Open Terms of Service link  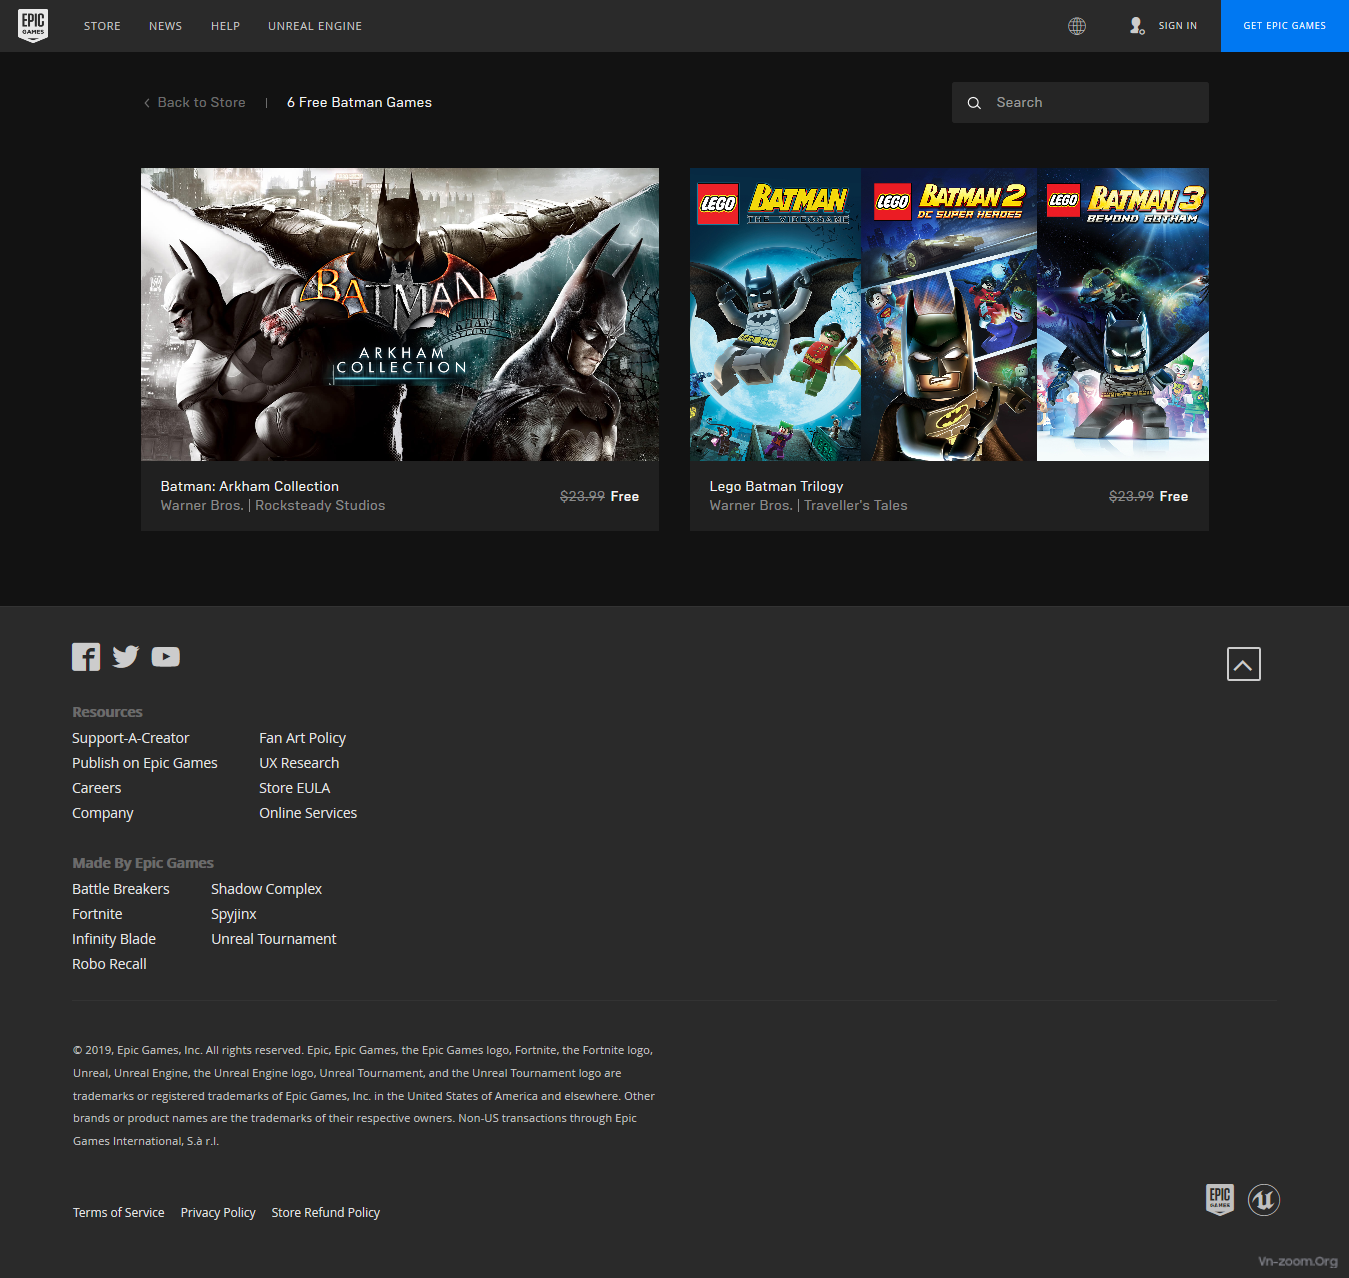click(118, 1212)
